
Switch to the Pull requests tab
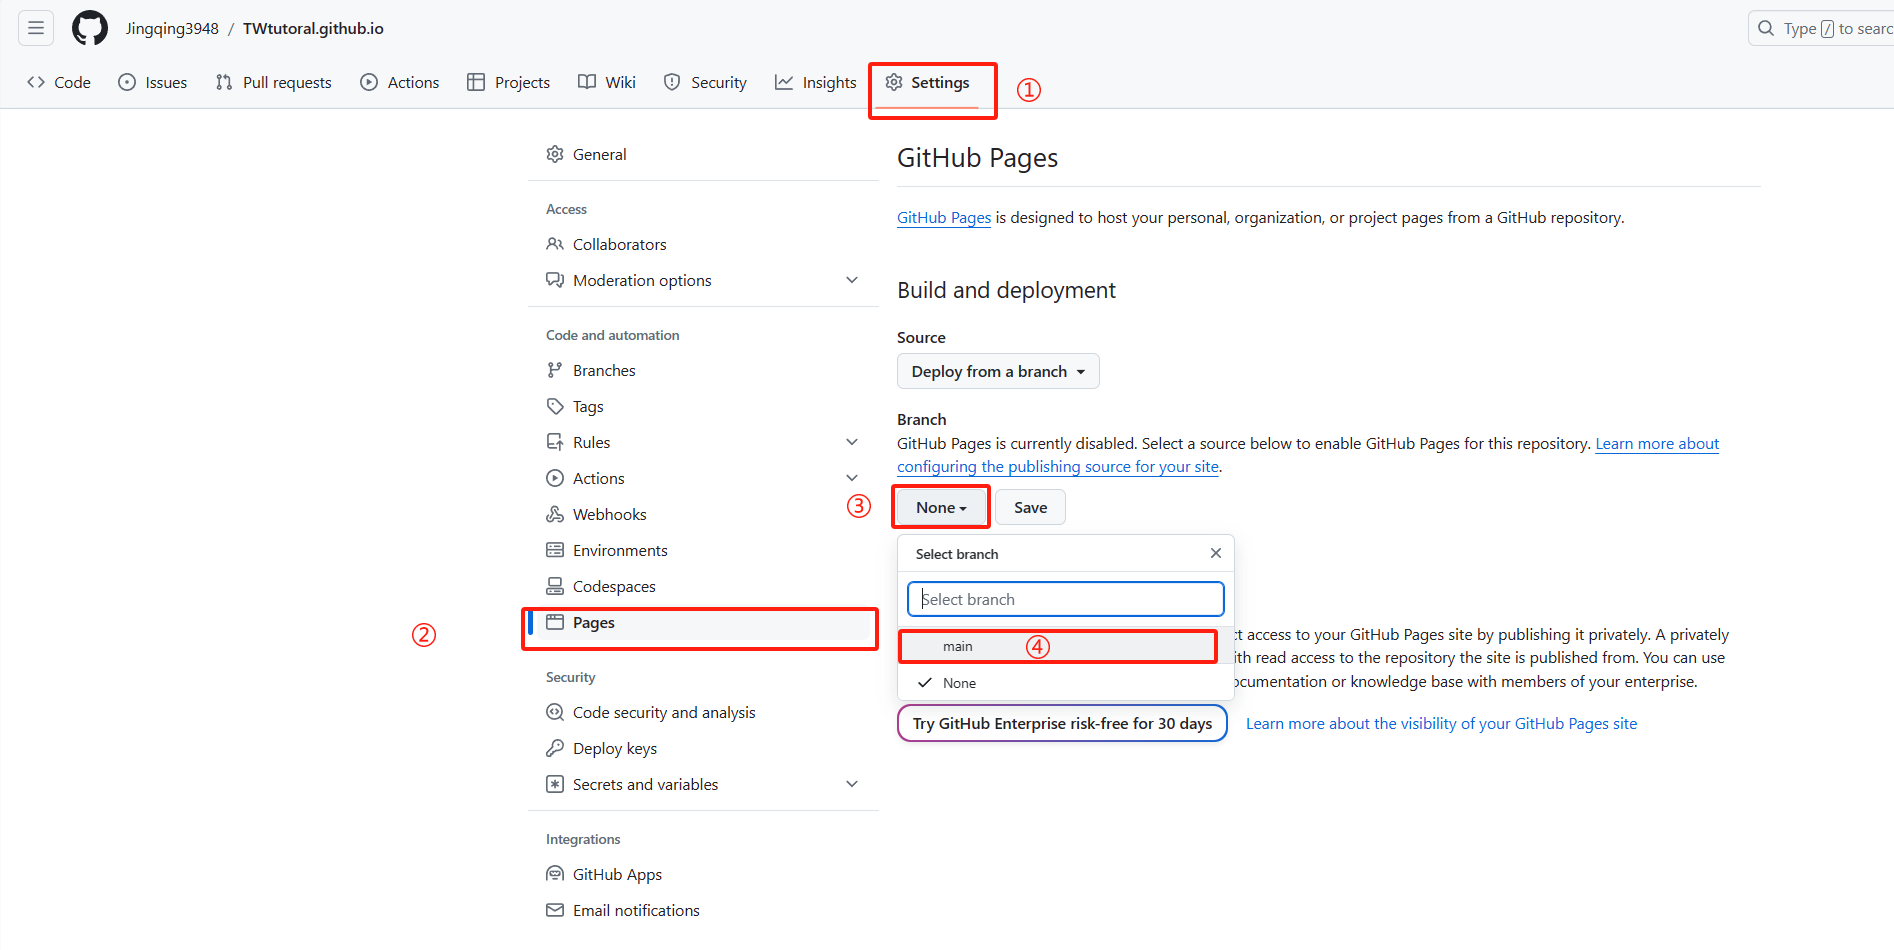pos(274,82)
